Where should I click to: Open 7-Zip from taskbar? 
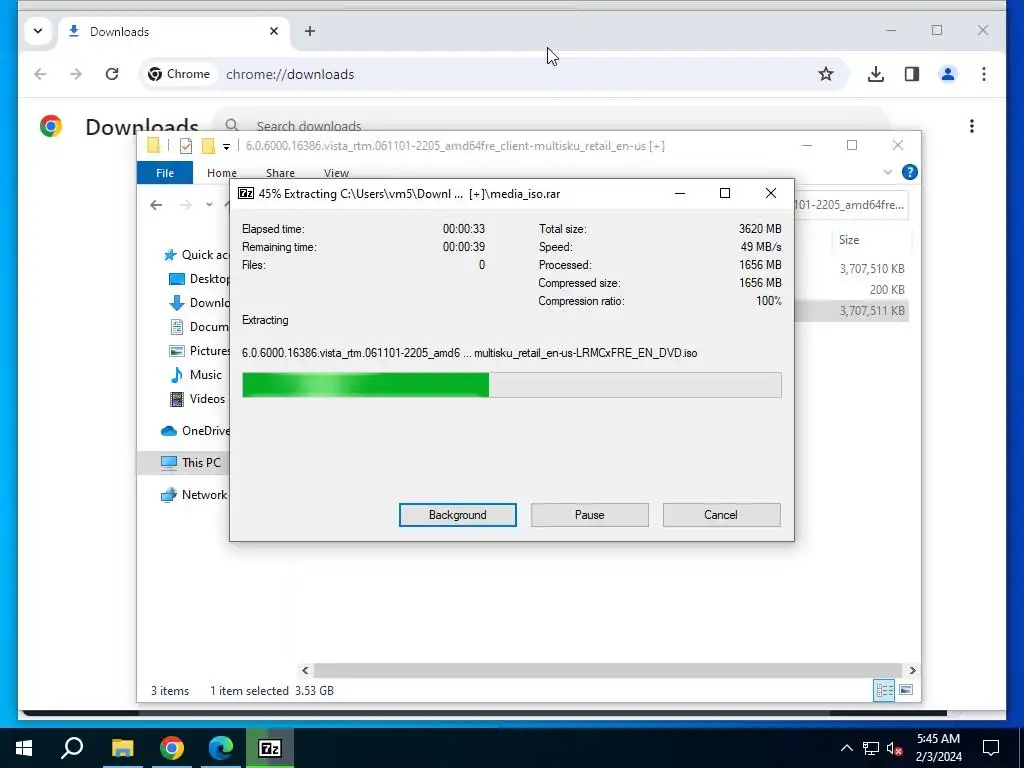(270, 748)
